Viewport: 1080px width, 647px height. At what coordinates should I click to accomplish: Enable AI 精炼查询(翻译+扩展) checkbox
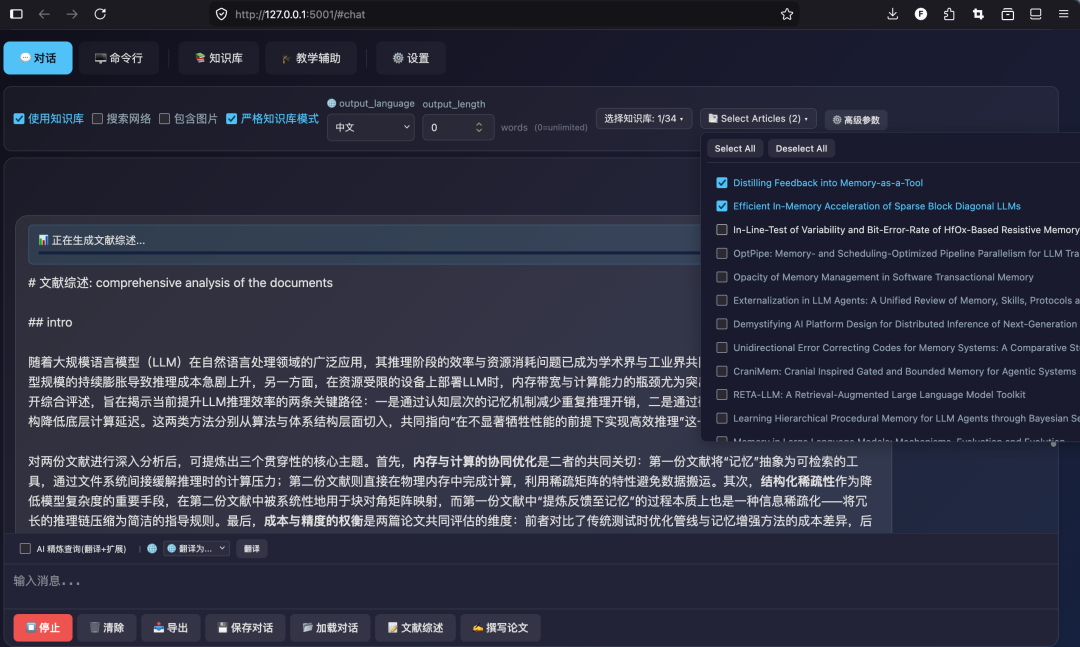coord(25,548)
